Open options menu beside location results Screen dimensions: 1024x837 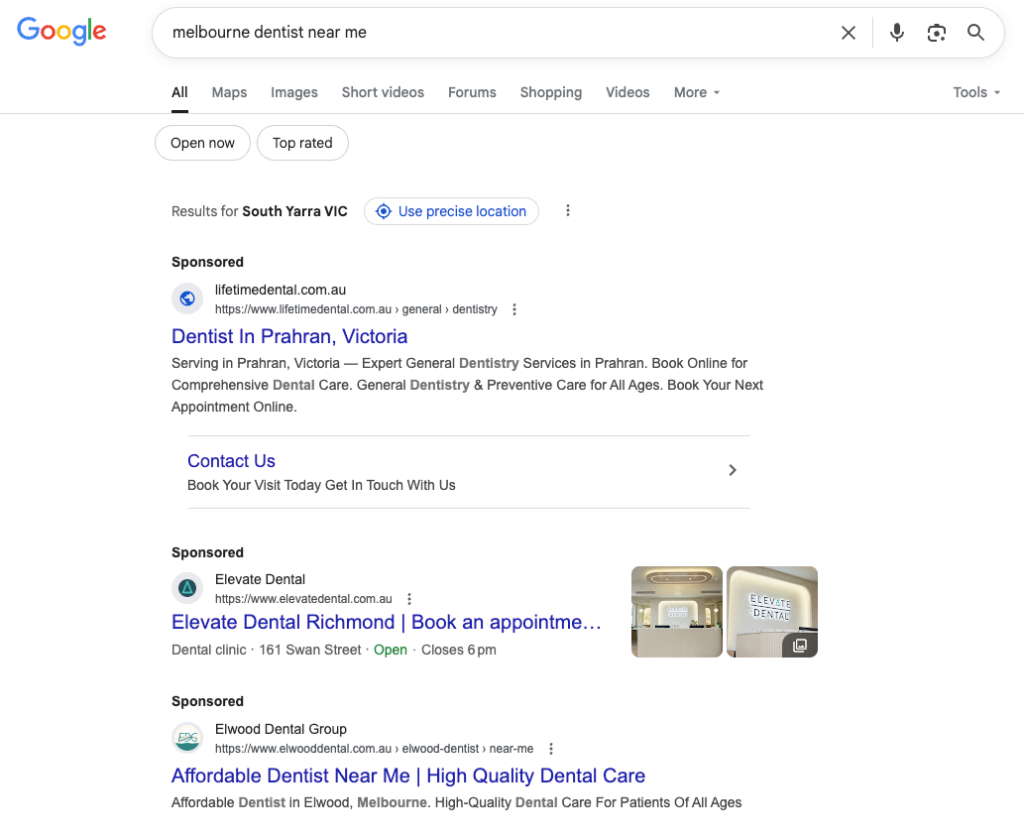pos(568,211)
